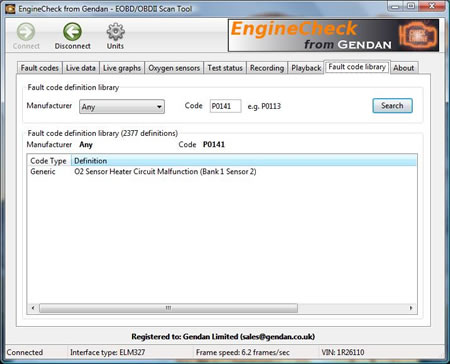Click the Code input field containing P0141

coord(225,106)
